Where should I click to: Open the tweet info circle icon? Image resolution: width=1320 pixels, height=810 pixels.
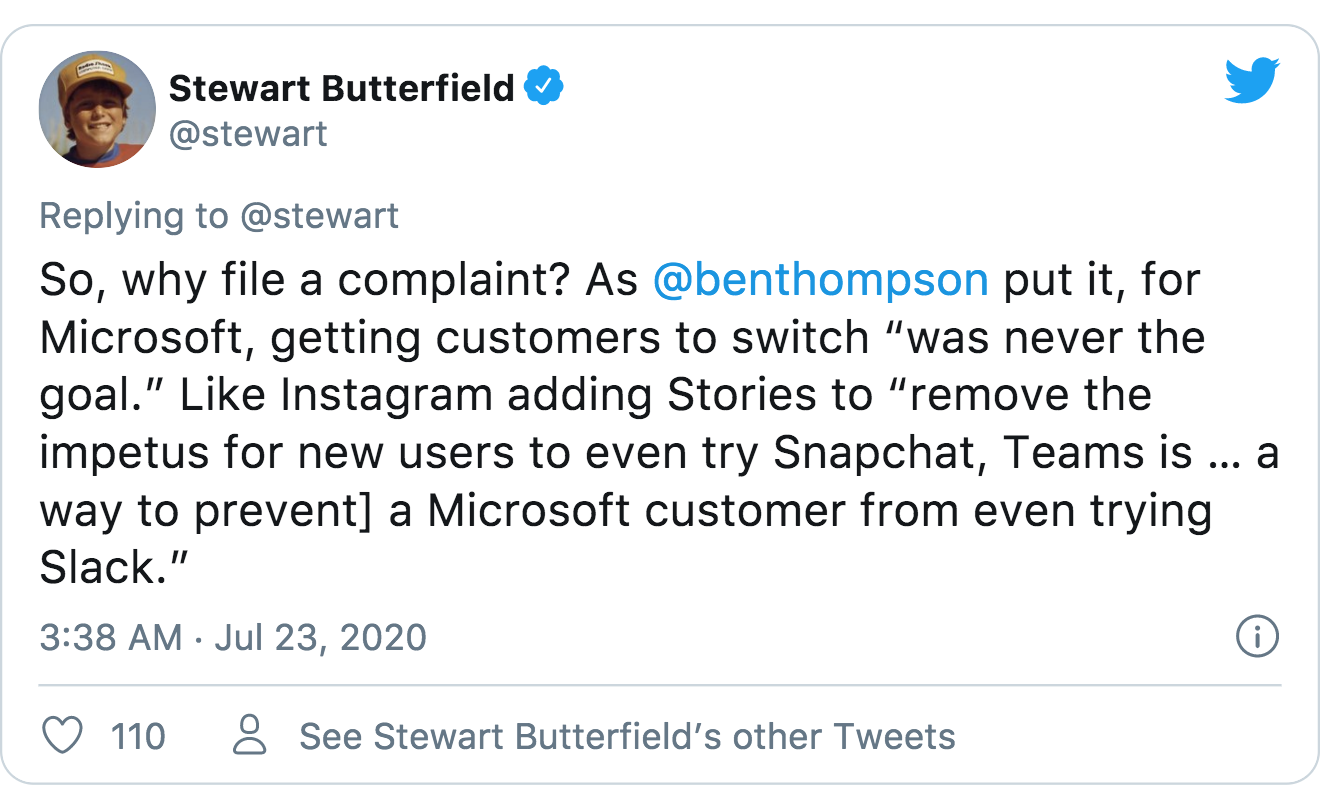[1257, 636]
